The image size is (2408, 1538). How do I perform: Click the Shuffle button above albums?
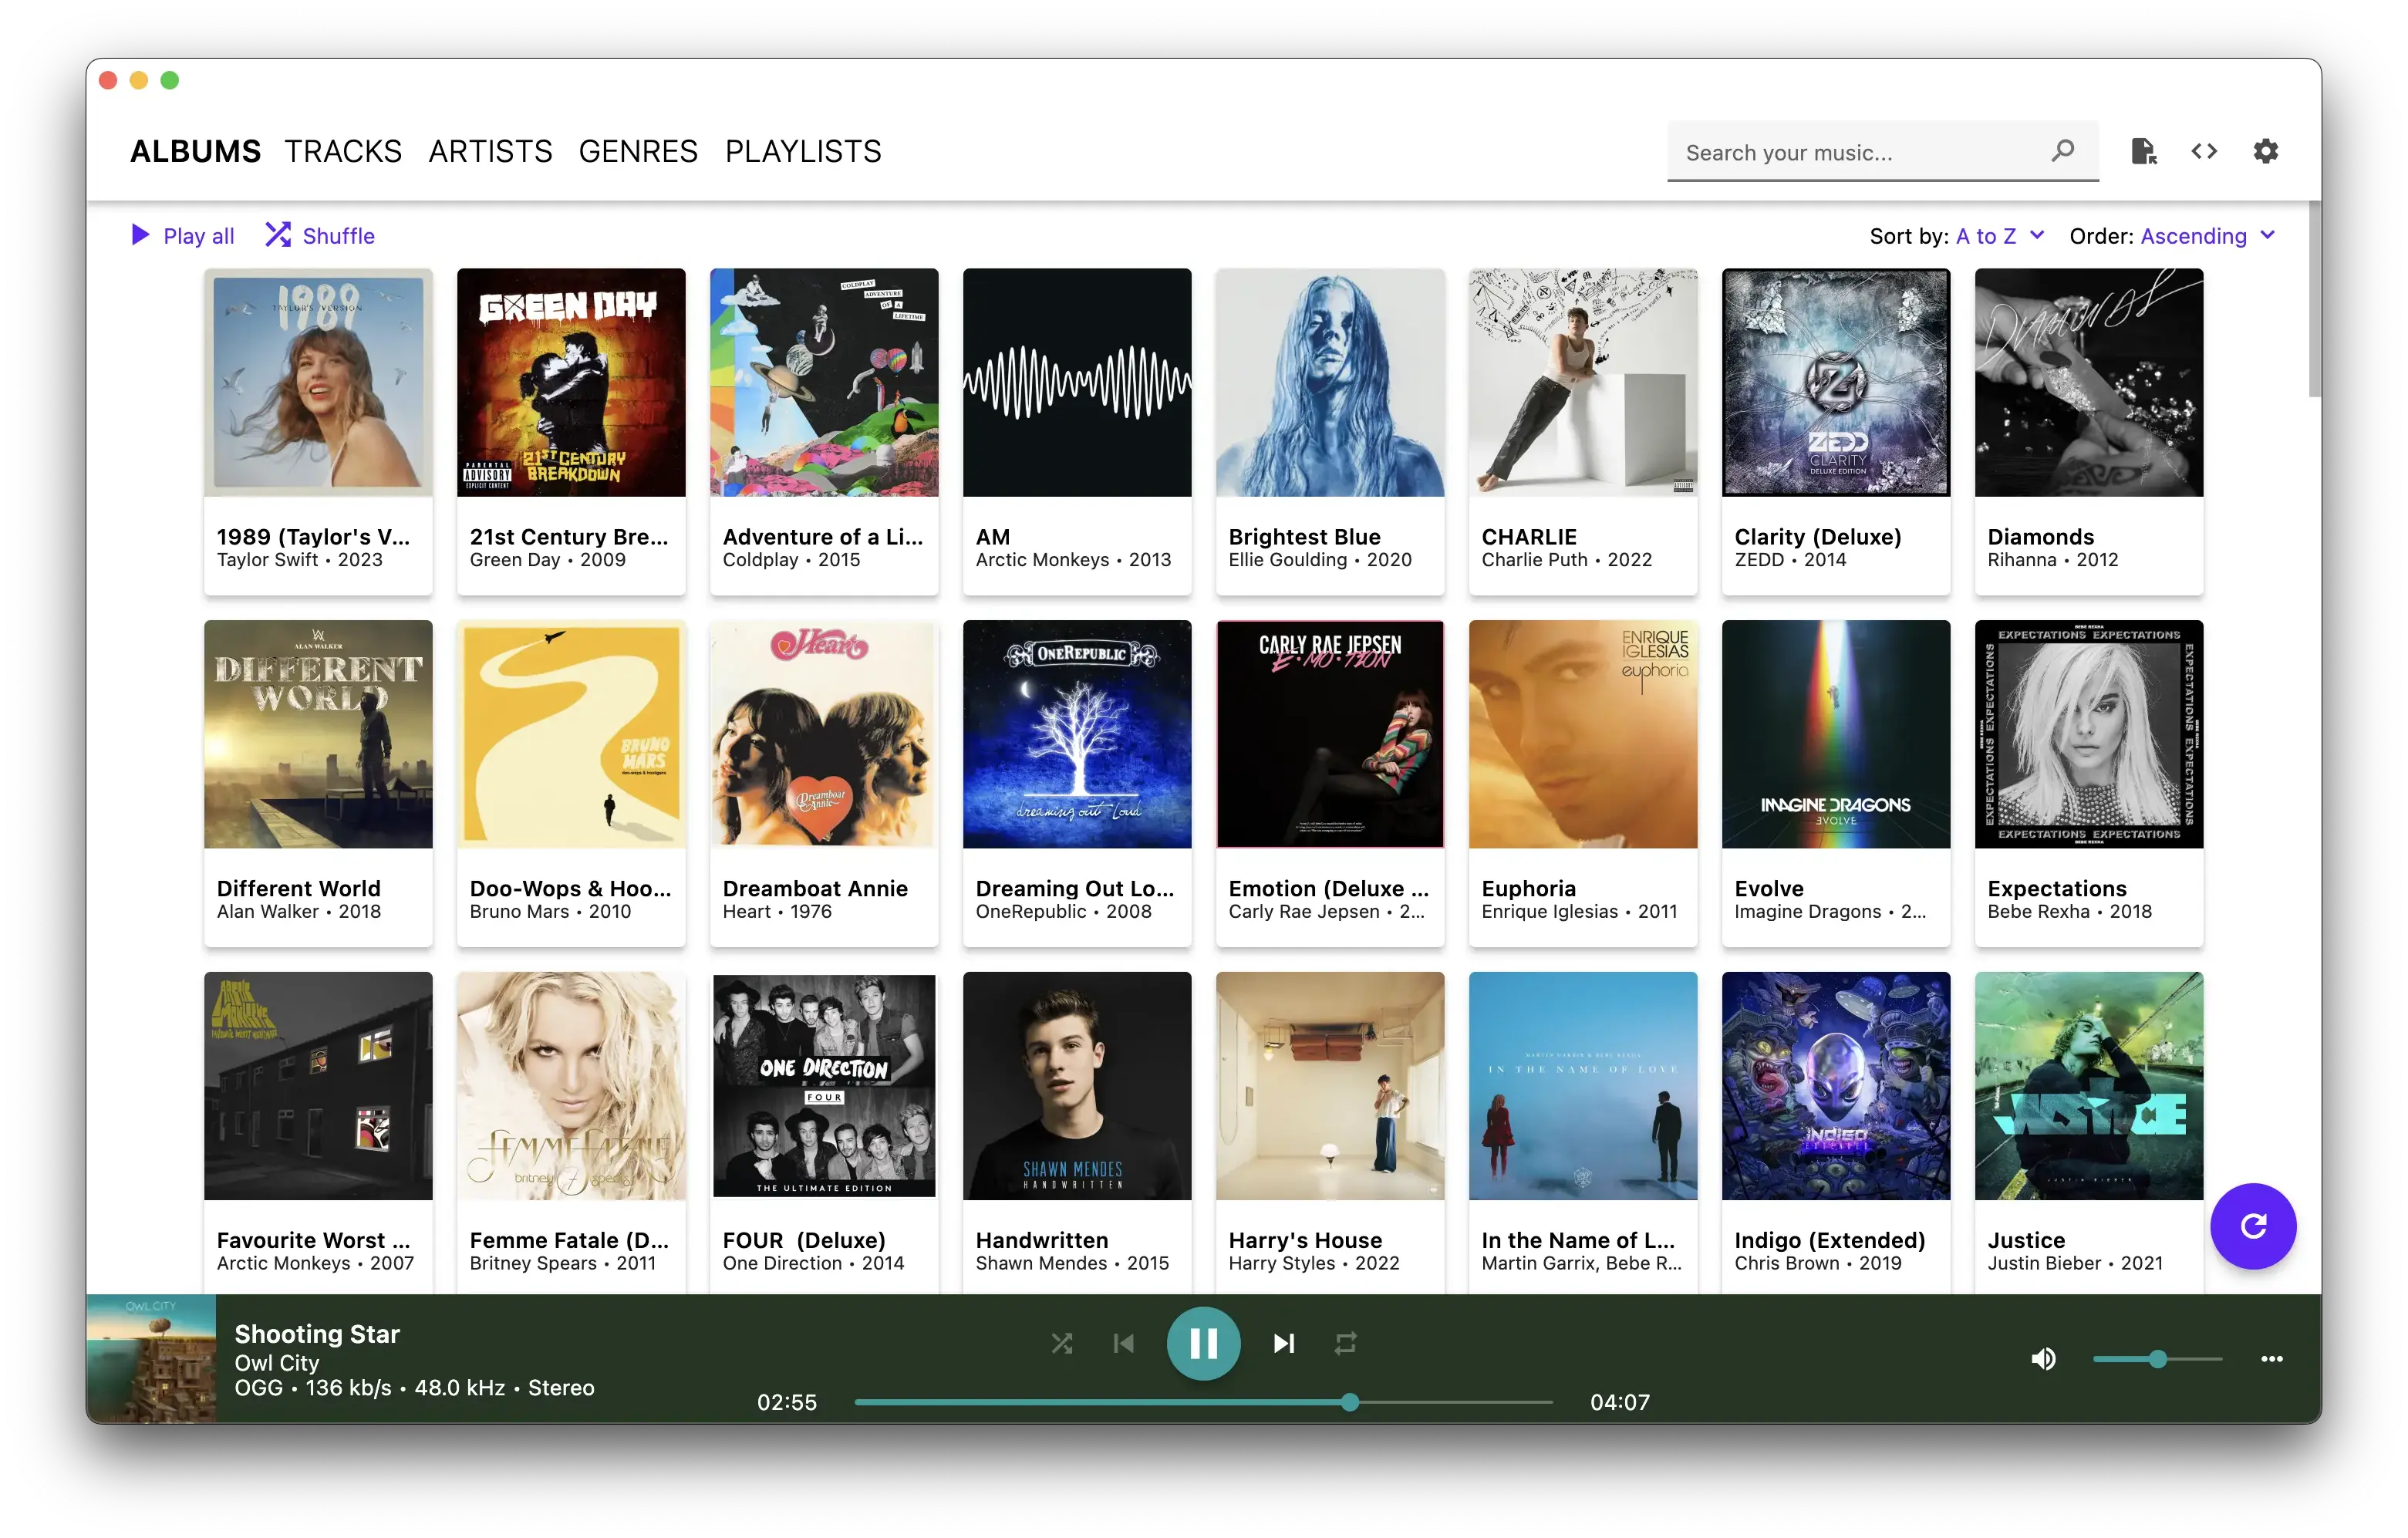[x=320, y=236]
